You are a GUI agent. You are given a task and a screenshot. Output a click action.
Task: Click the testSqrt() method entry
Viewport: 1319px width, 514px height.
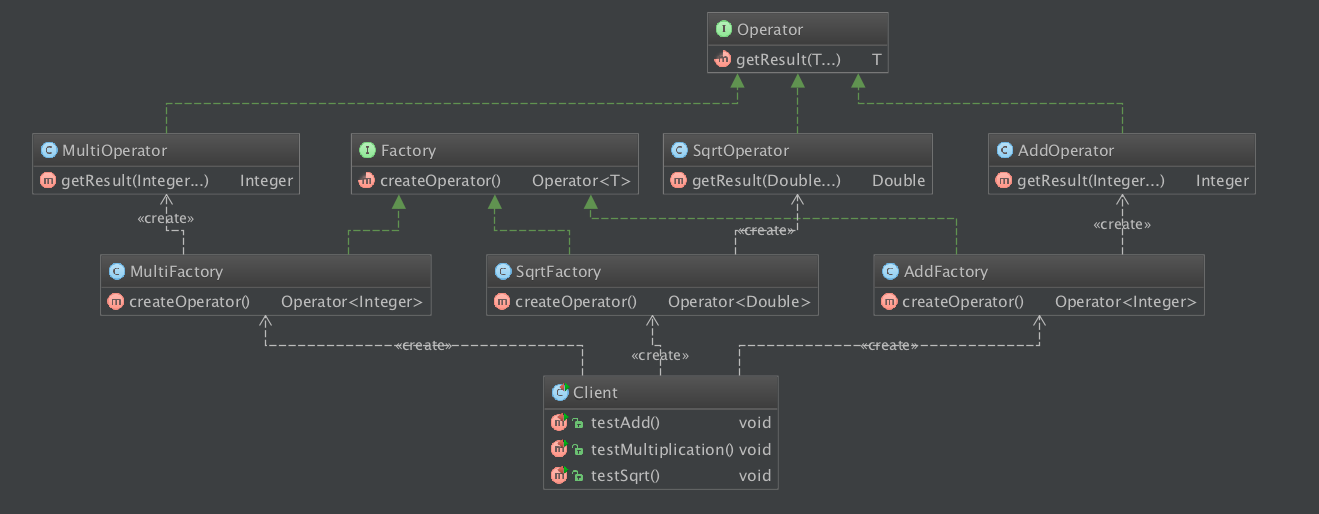coord(626,476)
